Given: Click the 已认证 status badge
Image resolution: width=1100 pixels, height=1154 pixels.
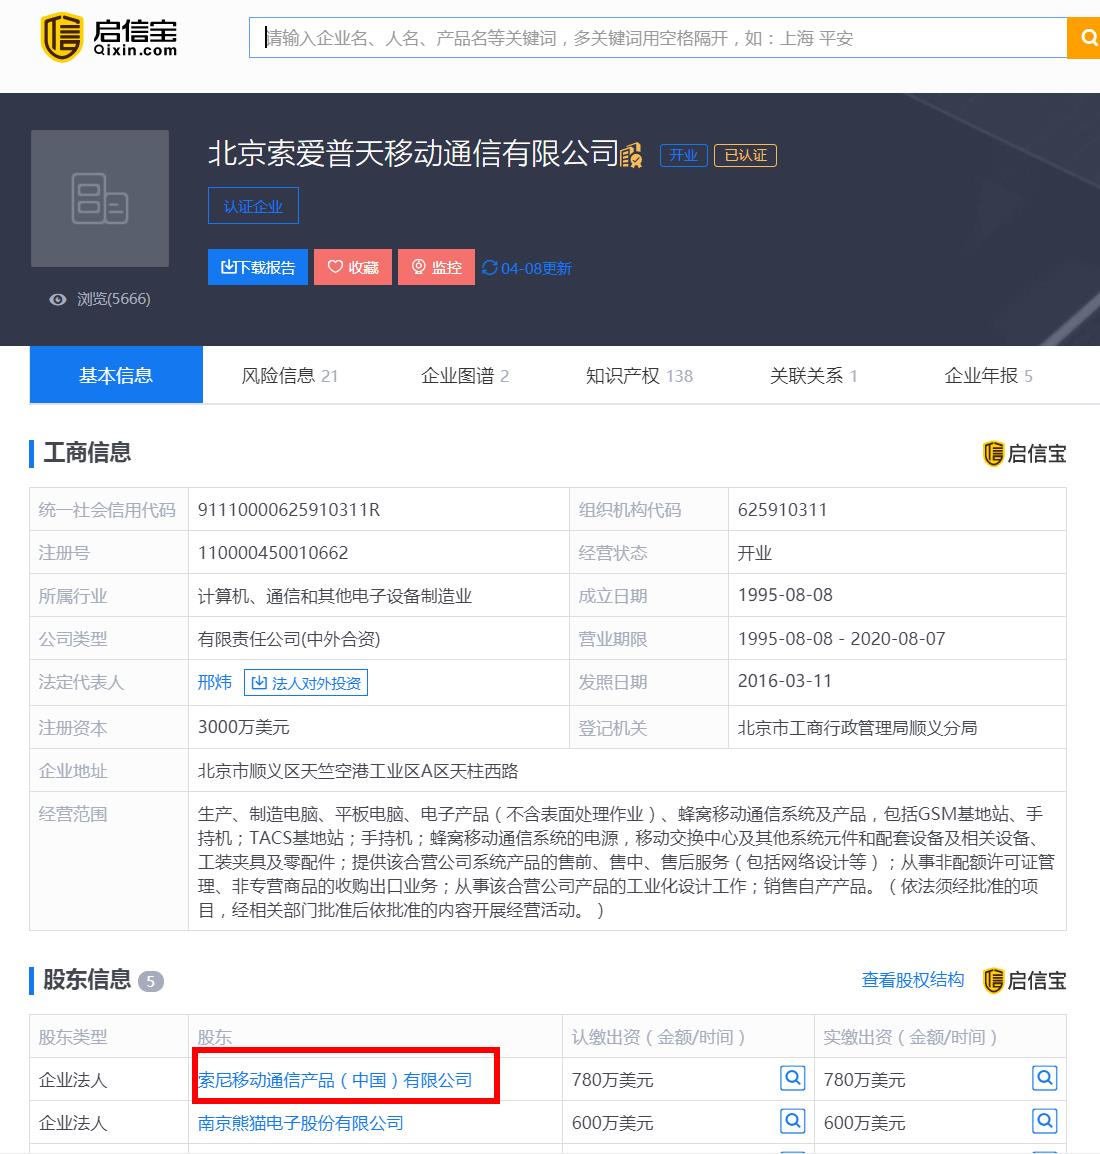Looking at the screenshot, I should click(745, 155).
